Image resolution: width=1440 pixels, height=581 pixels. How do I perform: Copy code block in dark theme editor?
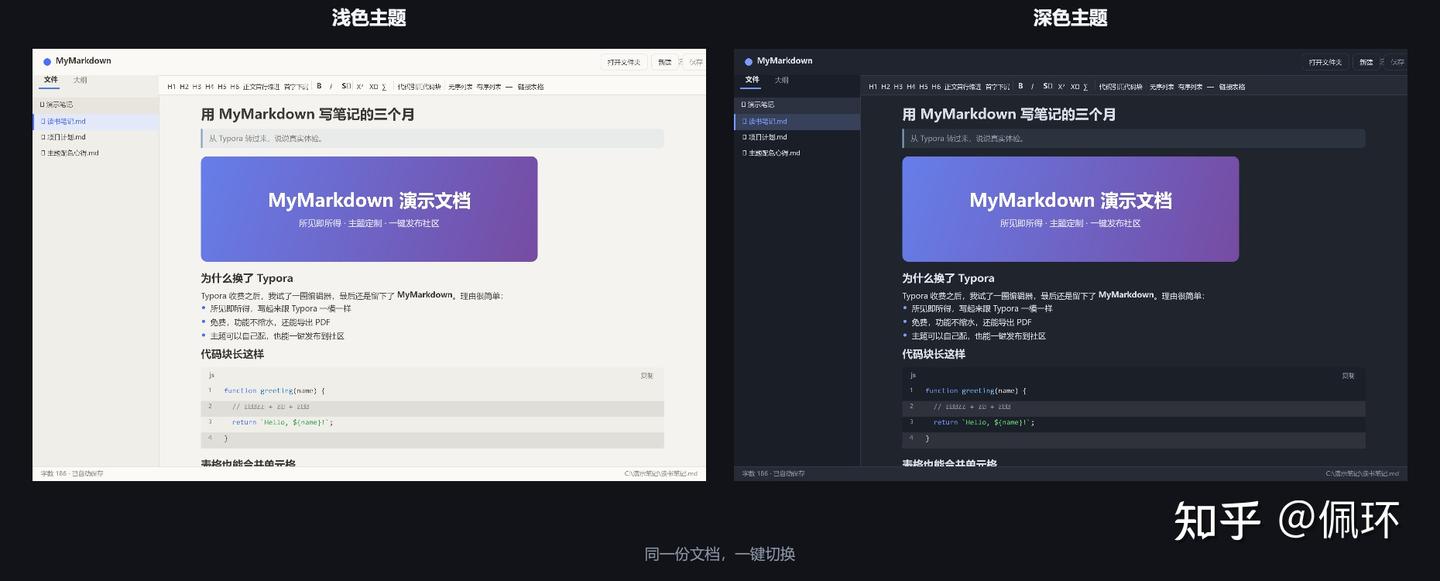[x=1348, y=376]
